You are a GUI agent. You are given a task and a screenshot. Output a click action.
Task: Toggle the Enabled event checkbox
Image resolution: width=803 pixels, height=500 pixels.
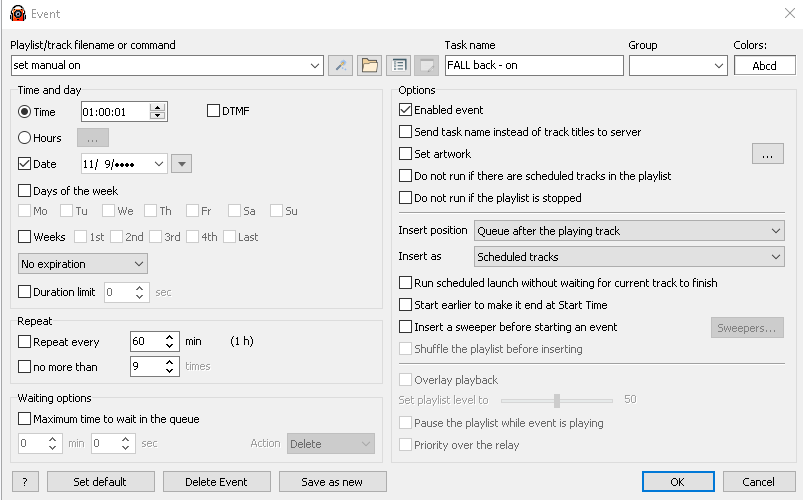click(406, 110)
